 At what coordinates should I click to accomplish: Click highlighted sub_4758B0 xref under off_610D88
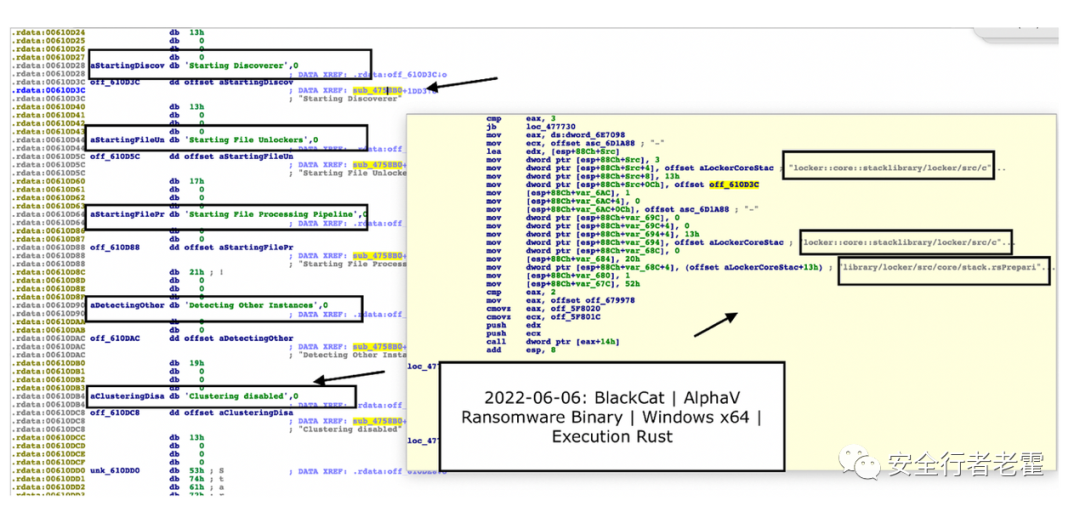376,256
